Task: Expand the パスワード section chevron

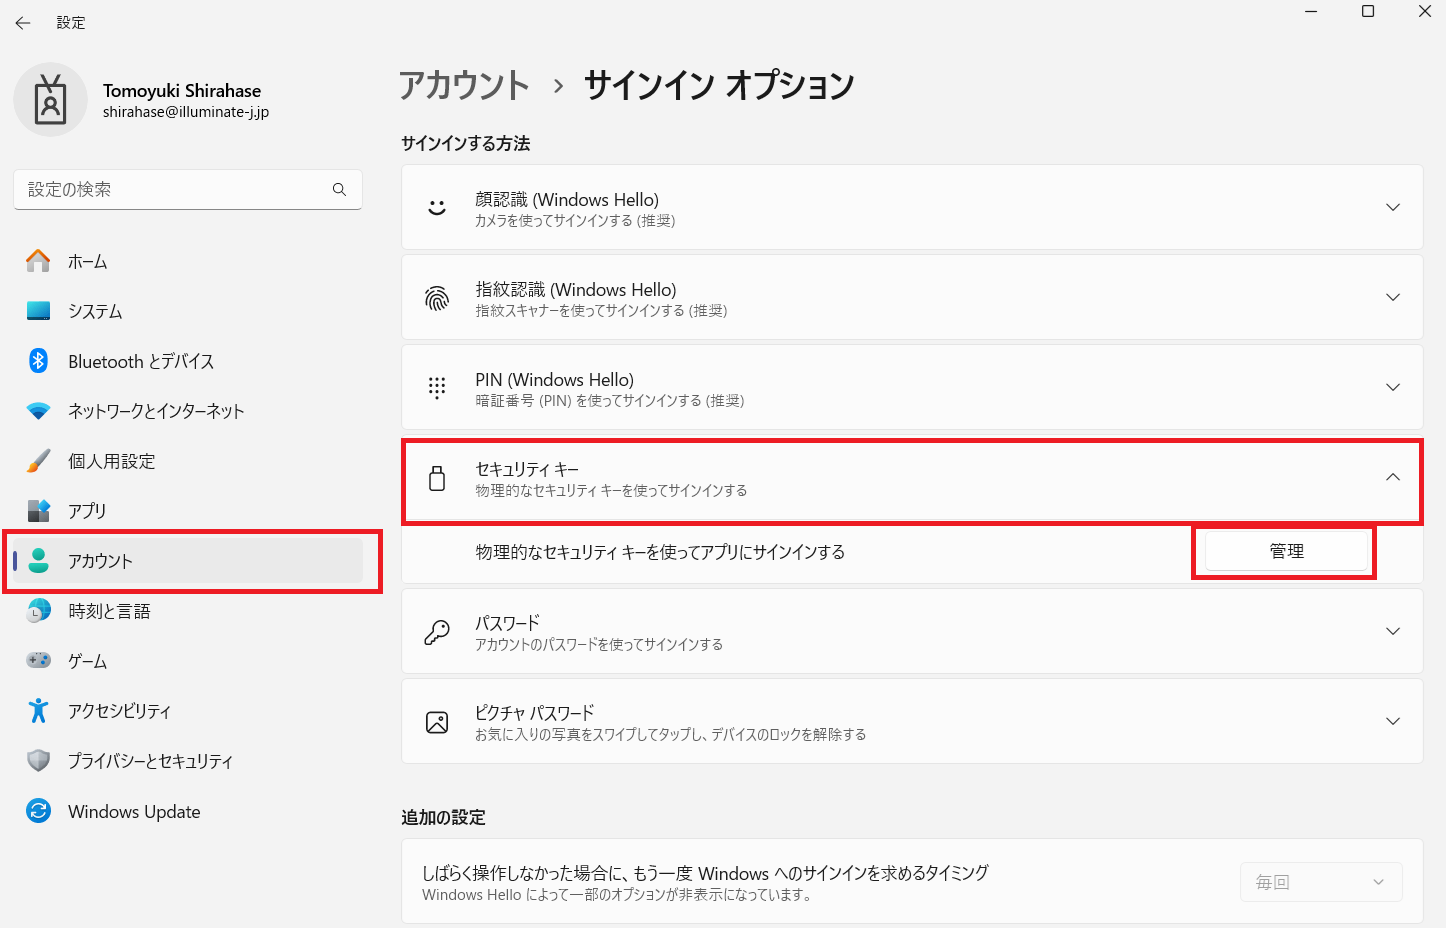Action: (x=1393, y=631)
